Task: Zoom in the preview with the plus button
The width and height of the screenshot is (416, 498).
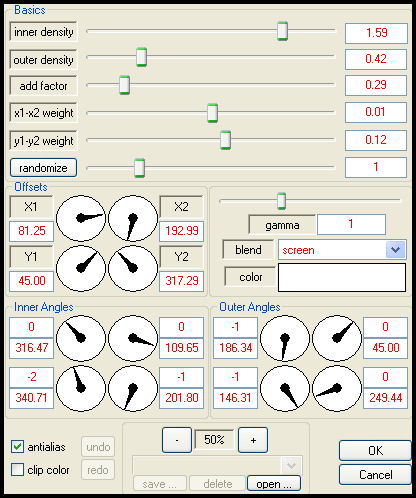Action: (x=253, y=440)
